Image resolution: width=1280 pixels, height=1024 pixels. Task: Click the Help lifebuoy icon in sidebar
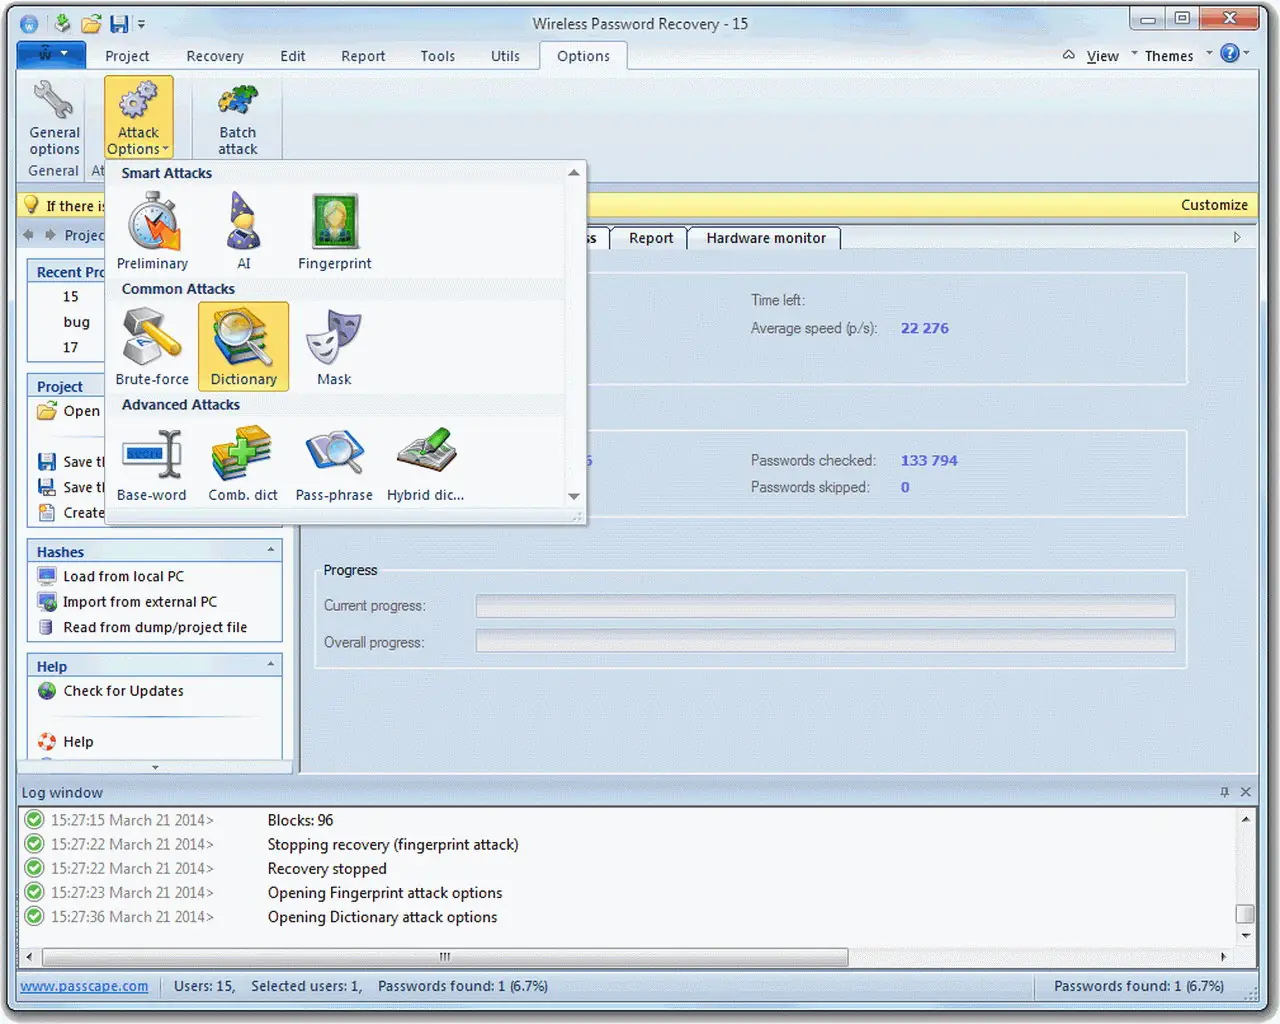47,742
